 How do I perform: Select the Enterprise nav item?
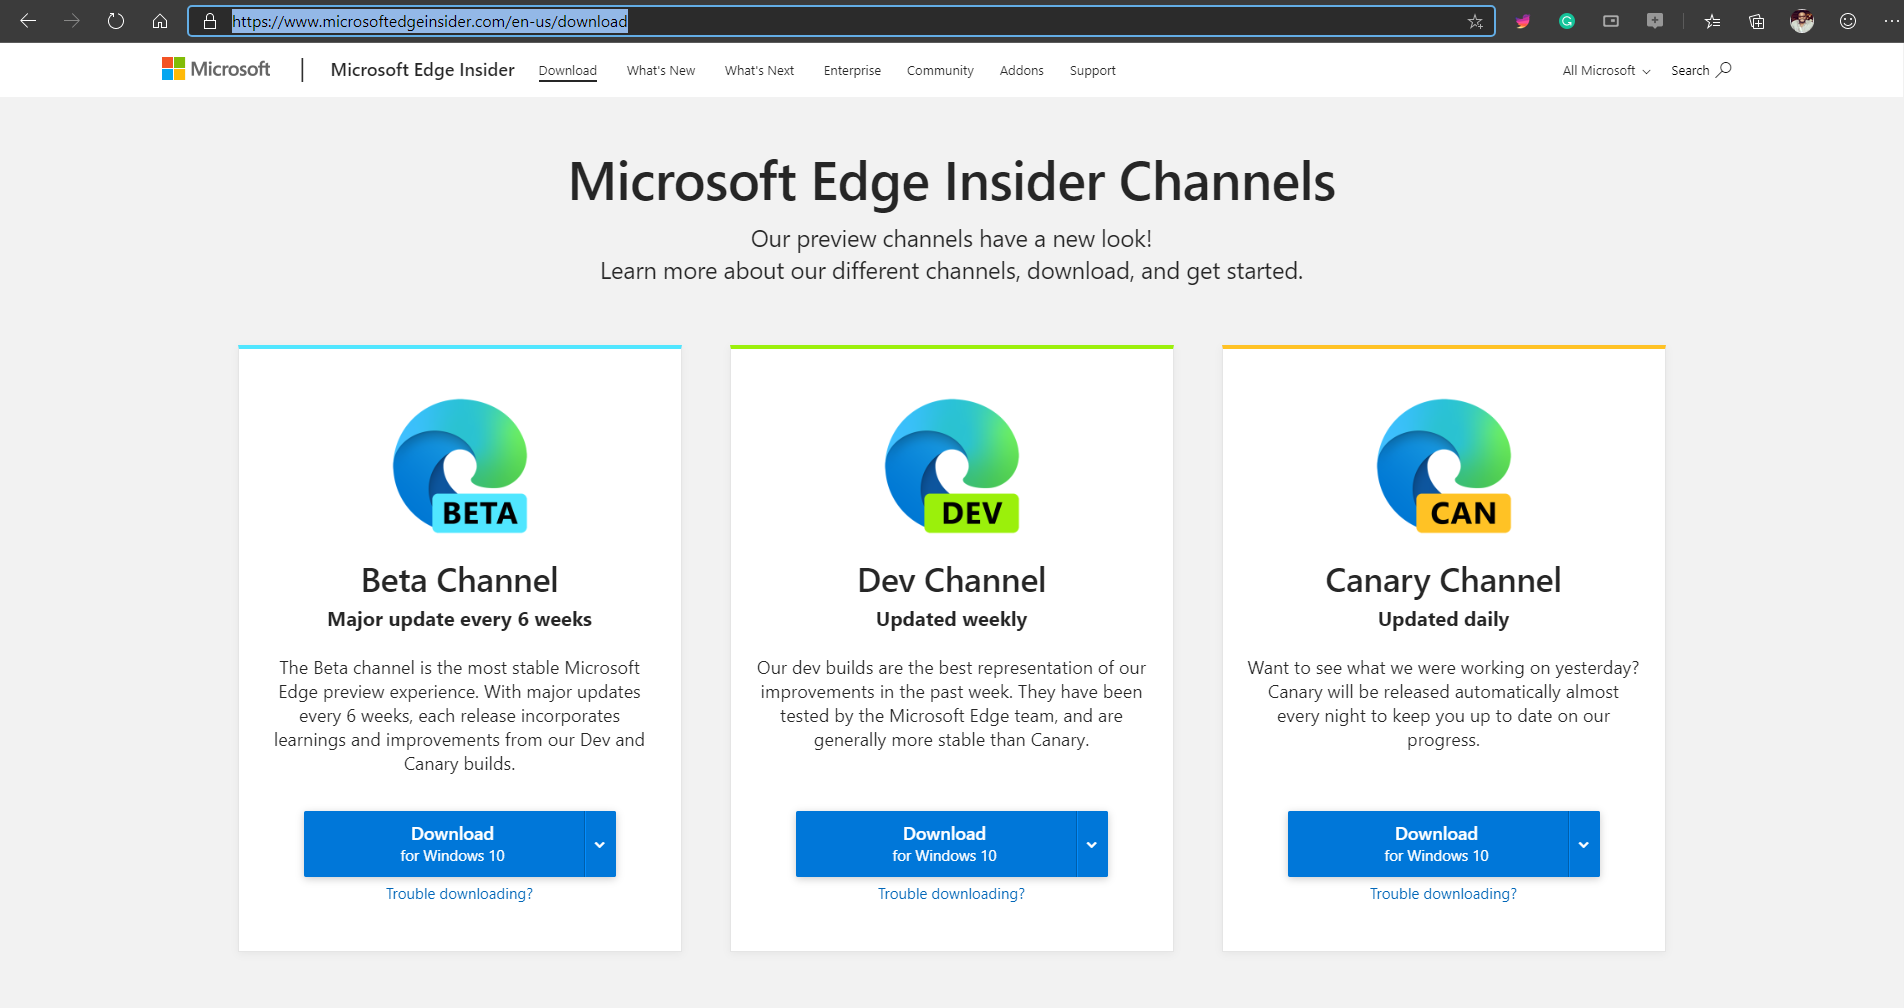click(x=852, y=71)
